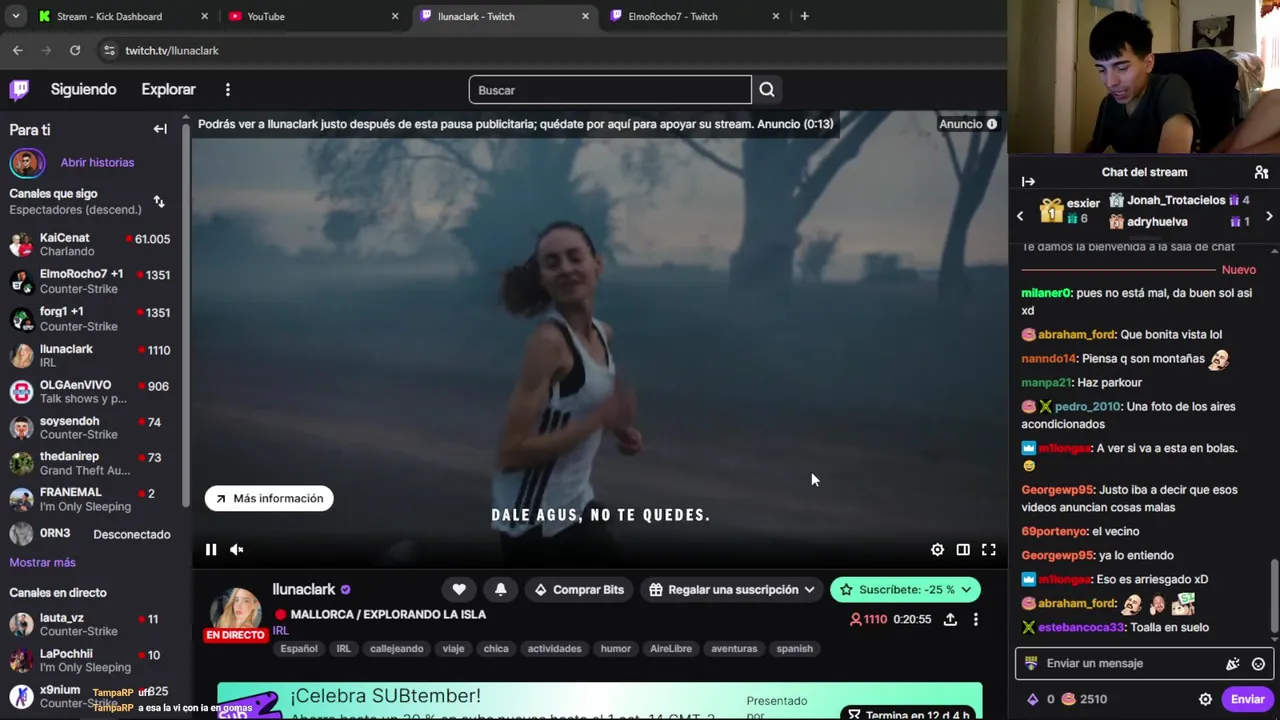
Task: Open site info icon in address bar
Action: 109,50
